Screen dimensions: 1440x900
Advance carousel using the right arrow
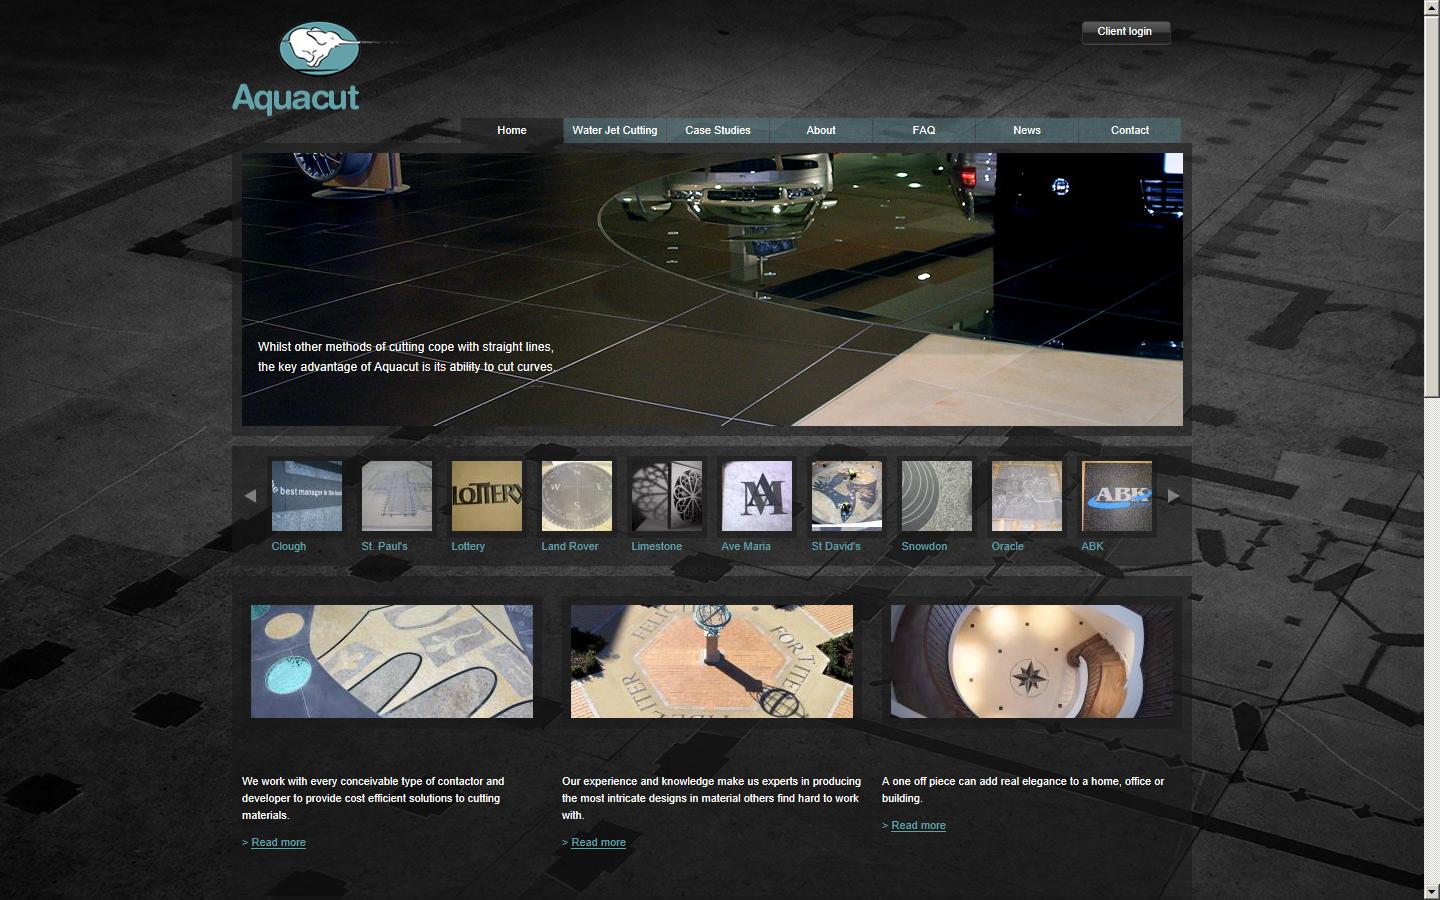[x=1173, y=495]
